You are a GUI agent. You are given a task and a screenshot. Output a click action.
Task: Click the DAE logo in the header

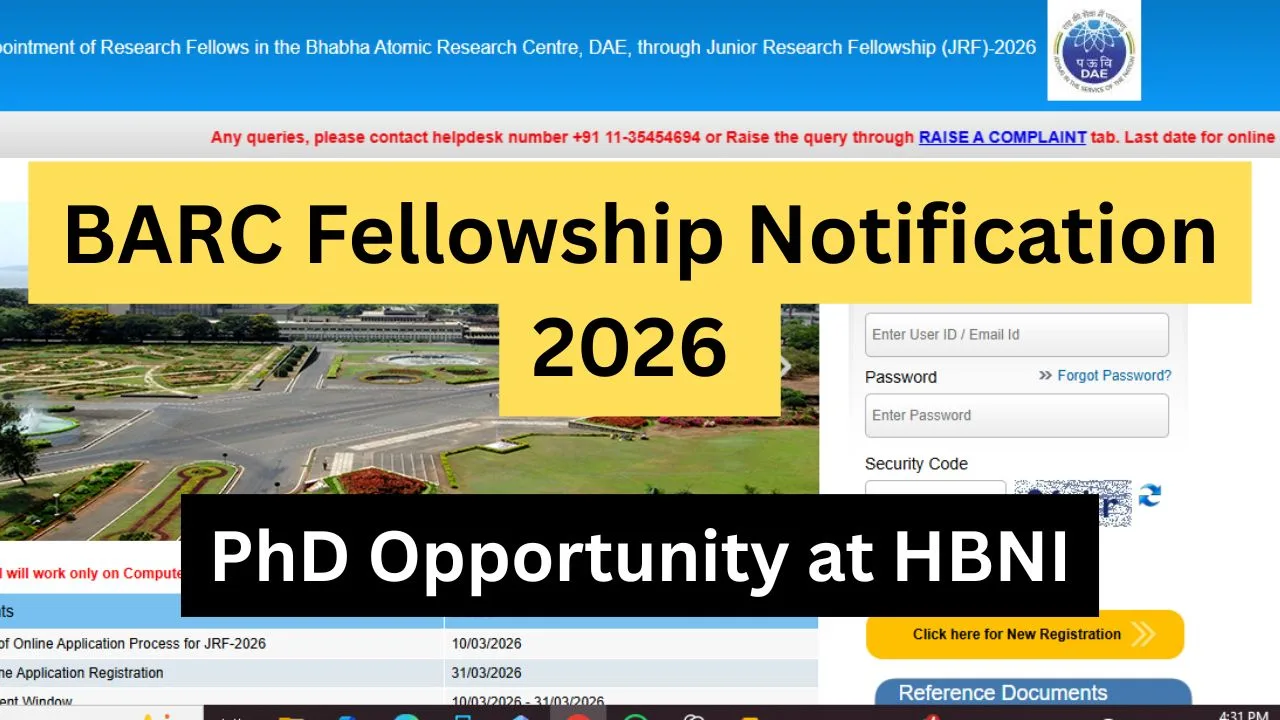(1093, 49)
